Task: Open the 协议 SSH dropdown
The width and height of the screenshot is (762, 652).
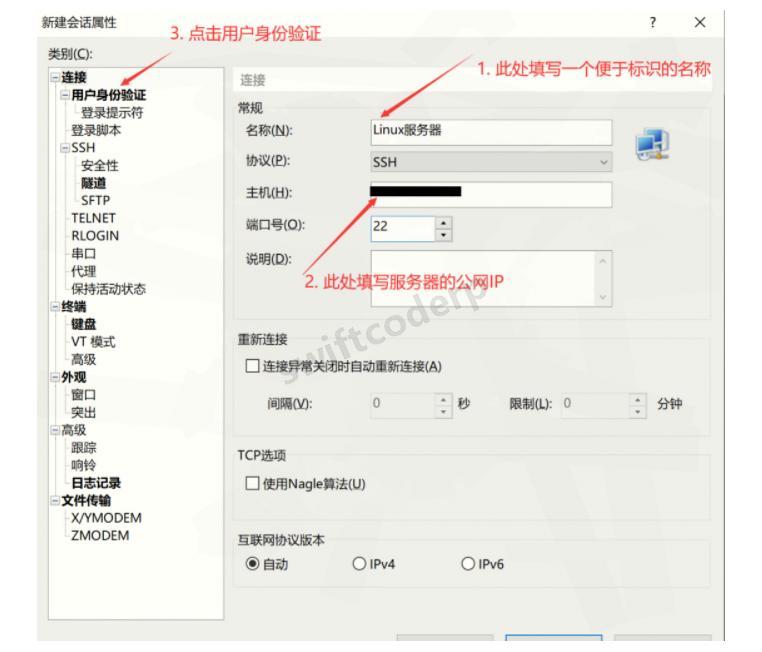Action: pyautogui.click(x=491, y=162)
